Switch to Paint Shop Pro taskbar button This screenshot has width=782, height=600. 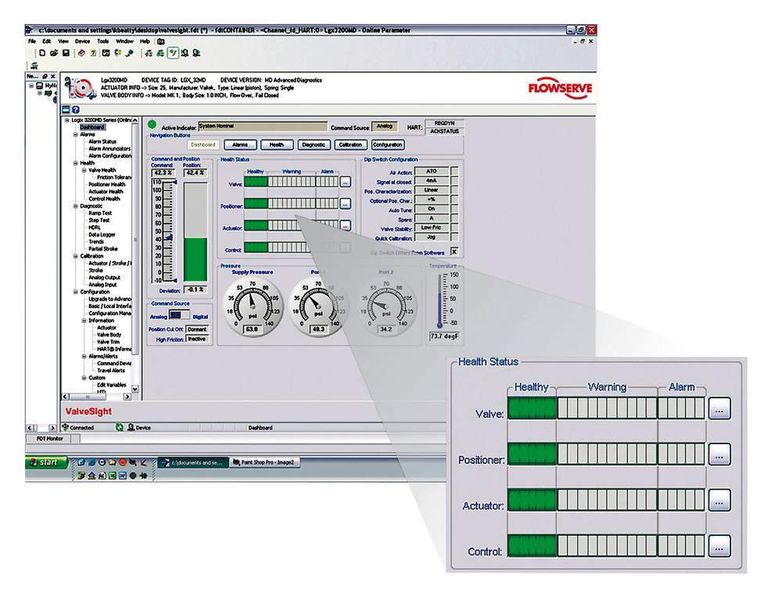(x=264, y=462)
